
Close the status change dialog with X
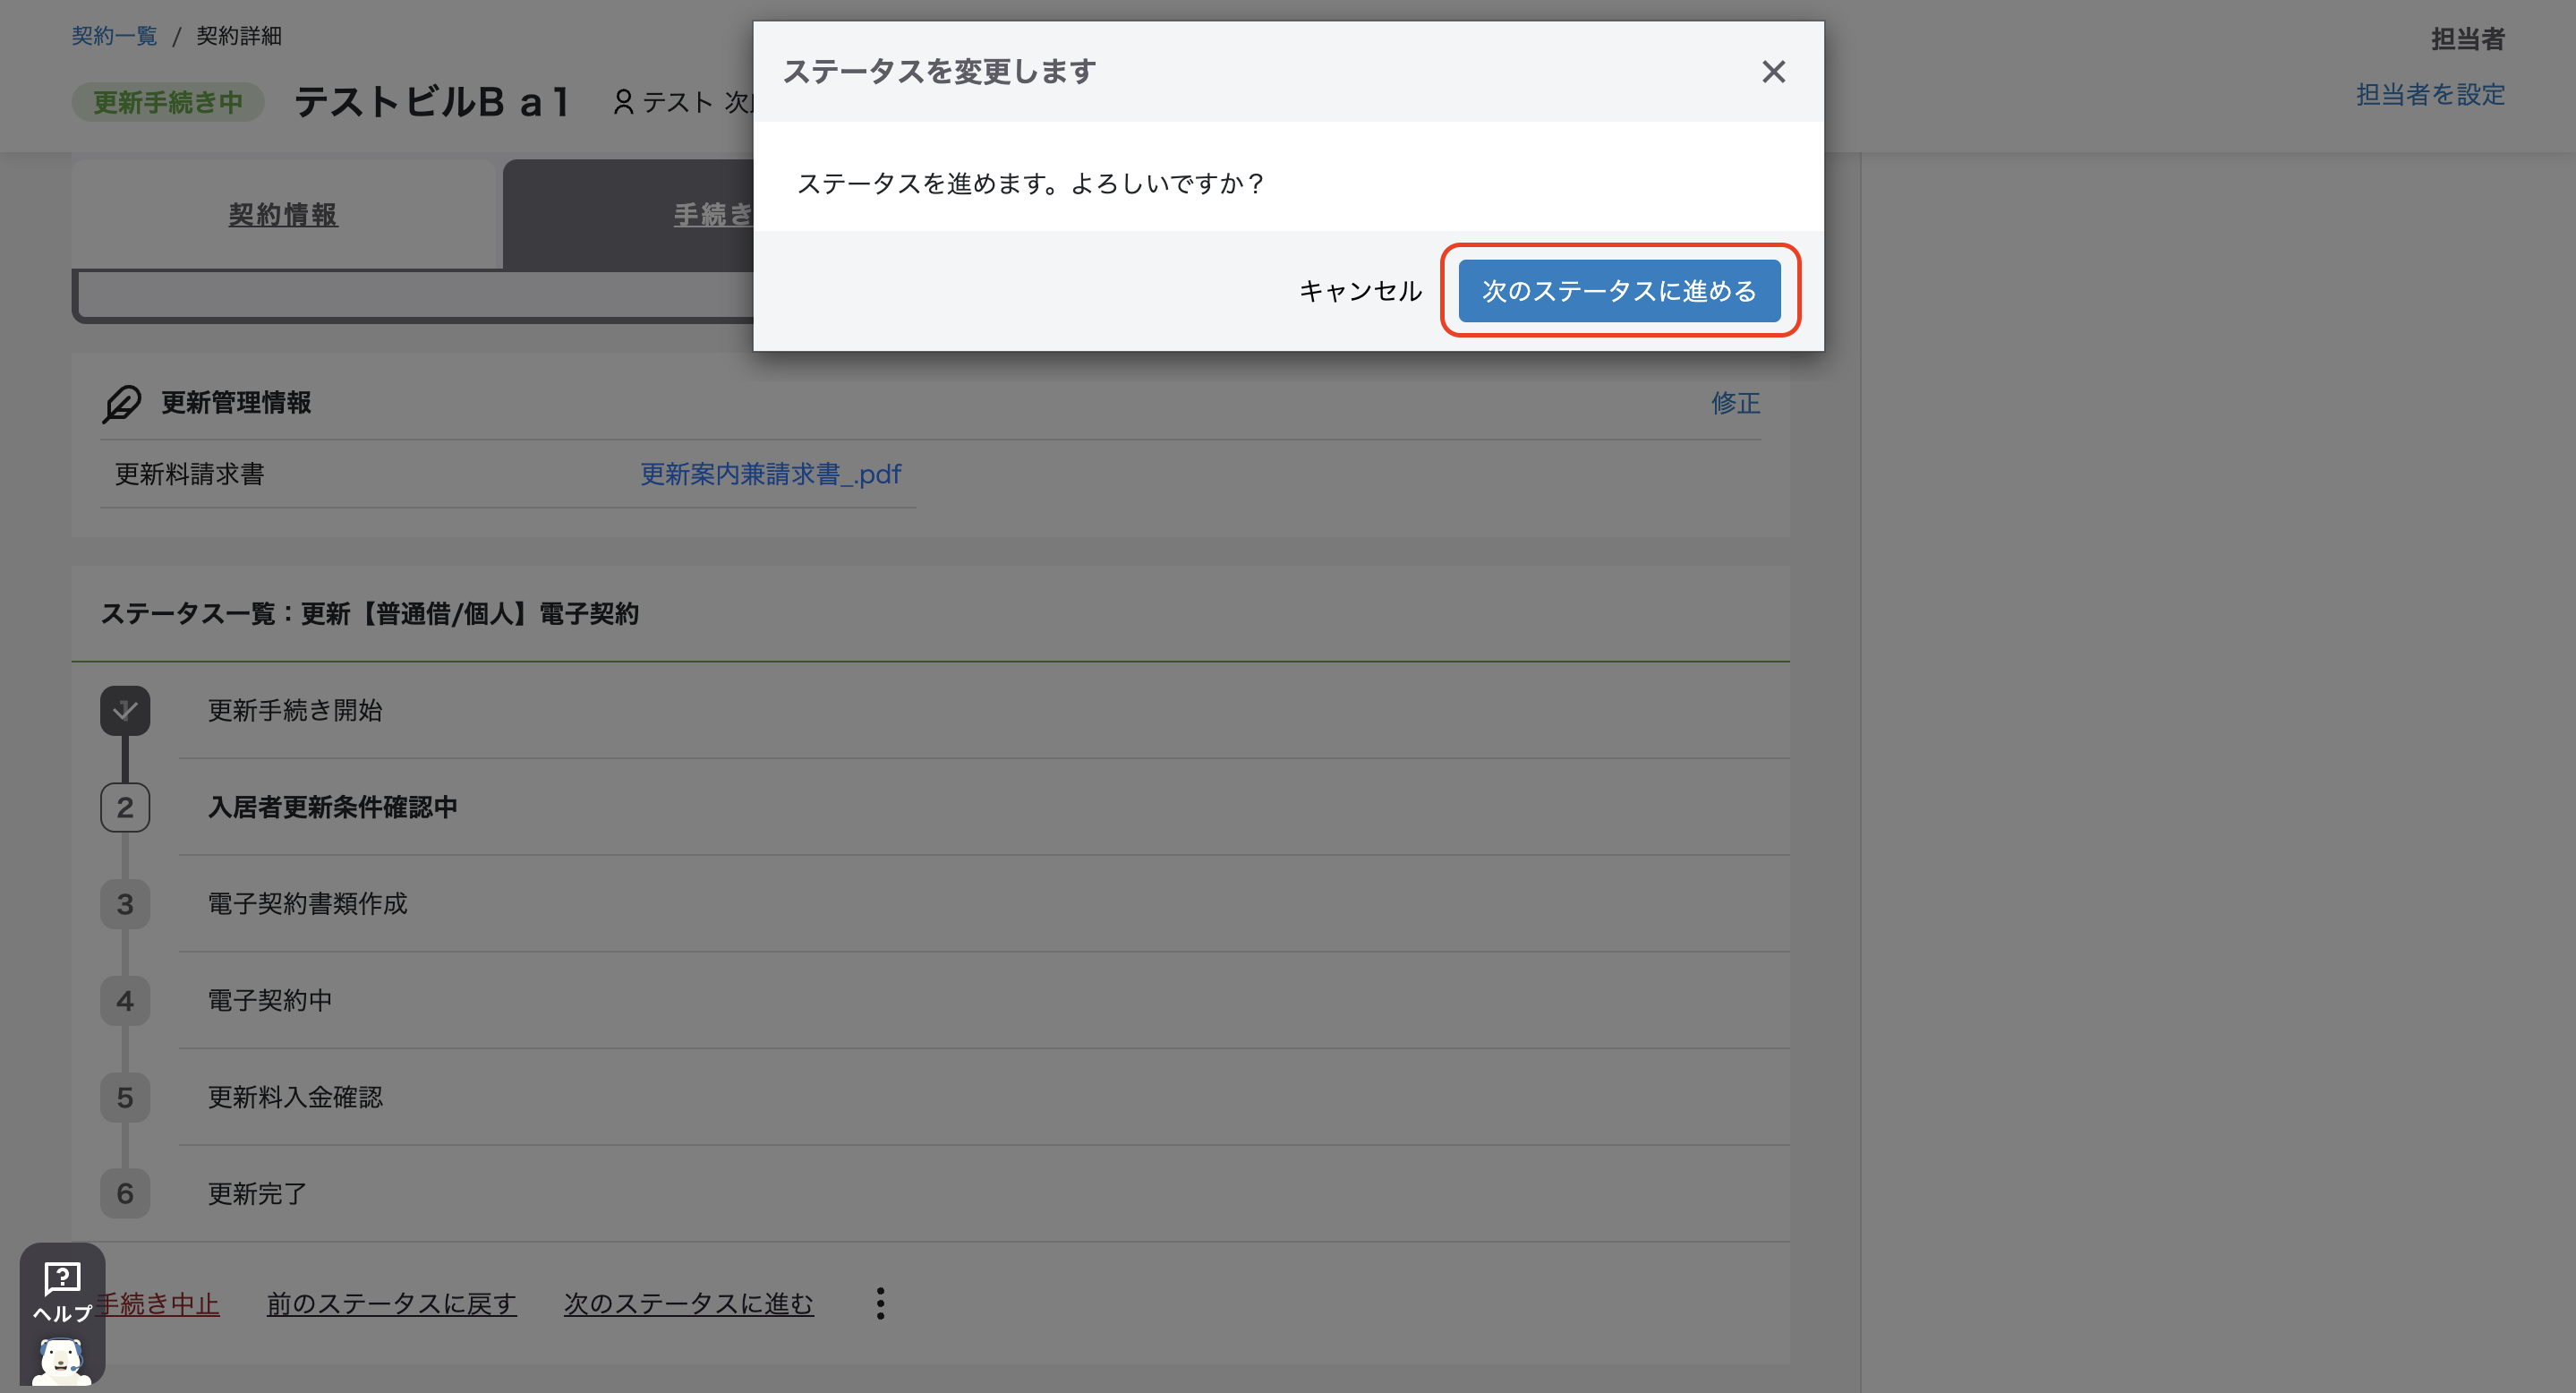click(1773, 72)
